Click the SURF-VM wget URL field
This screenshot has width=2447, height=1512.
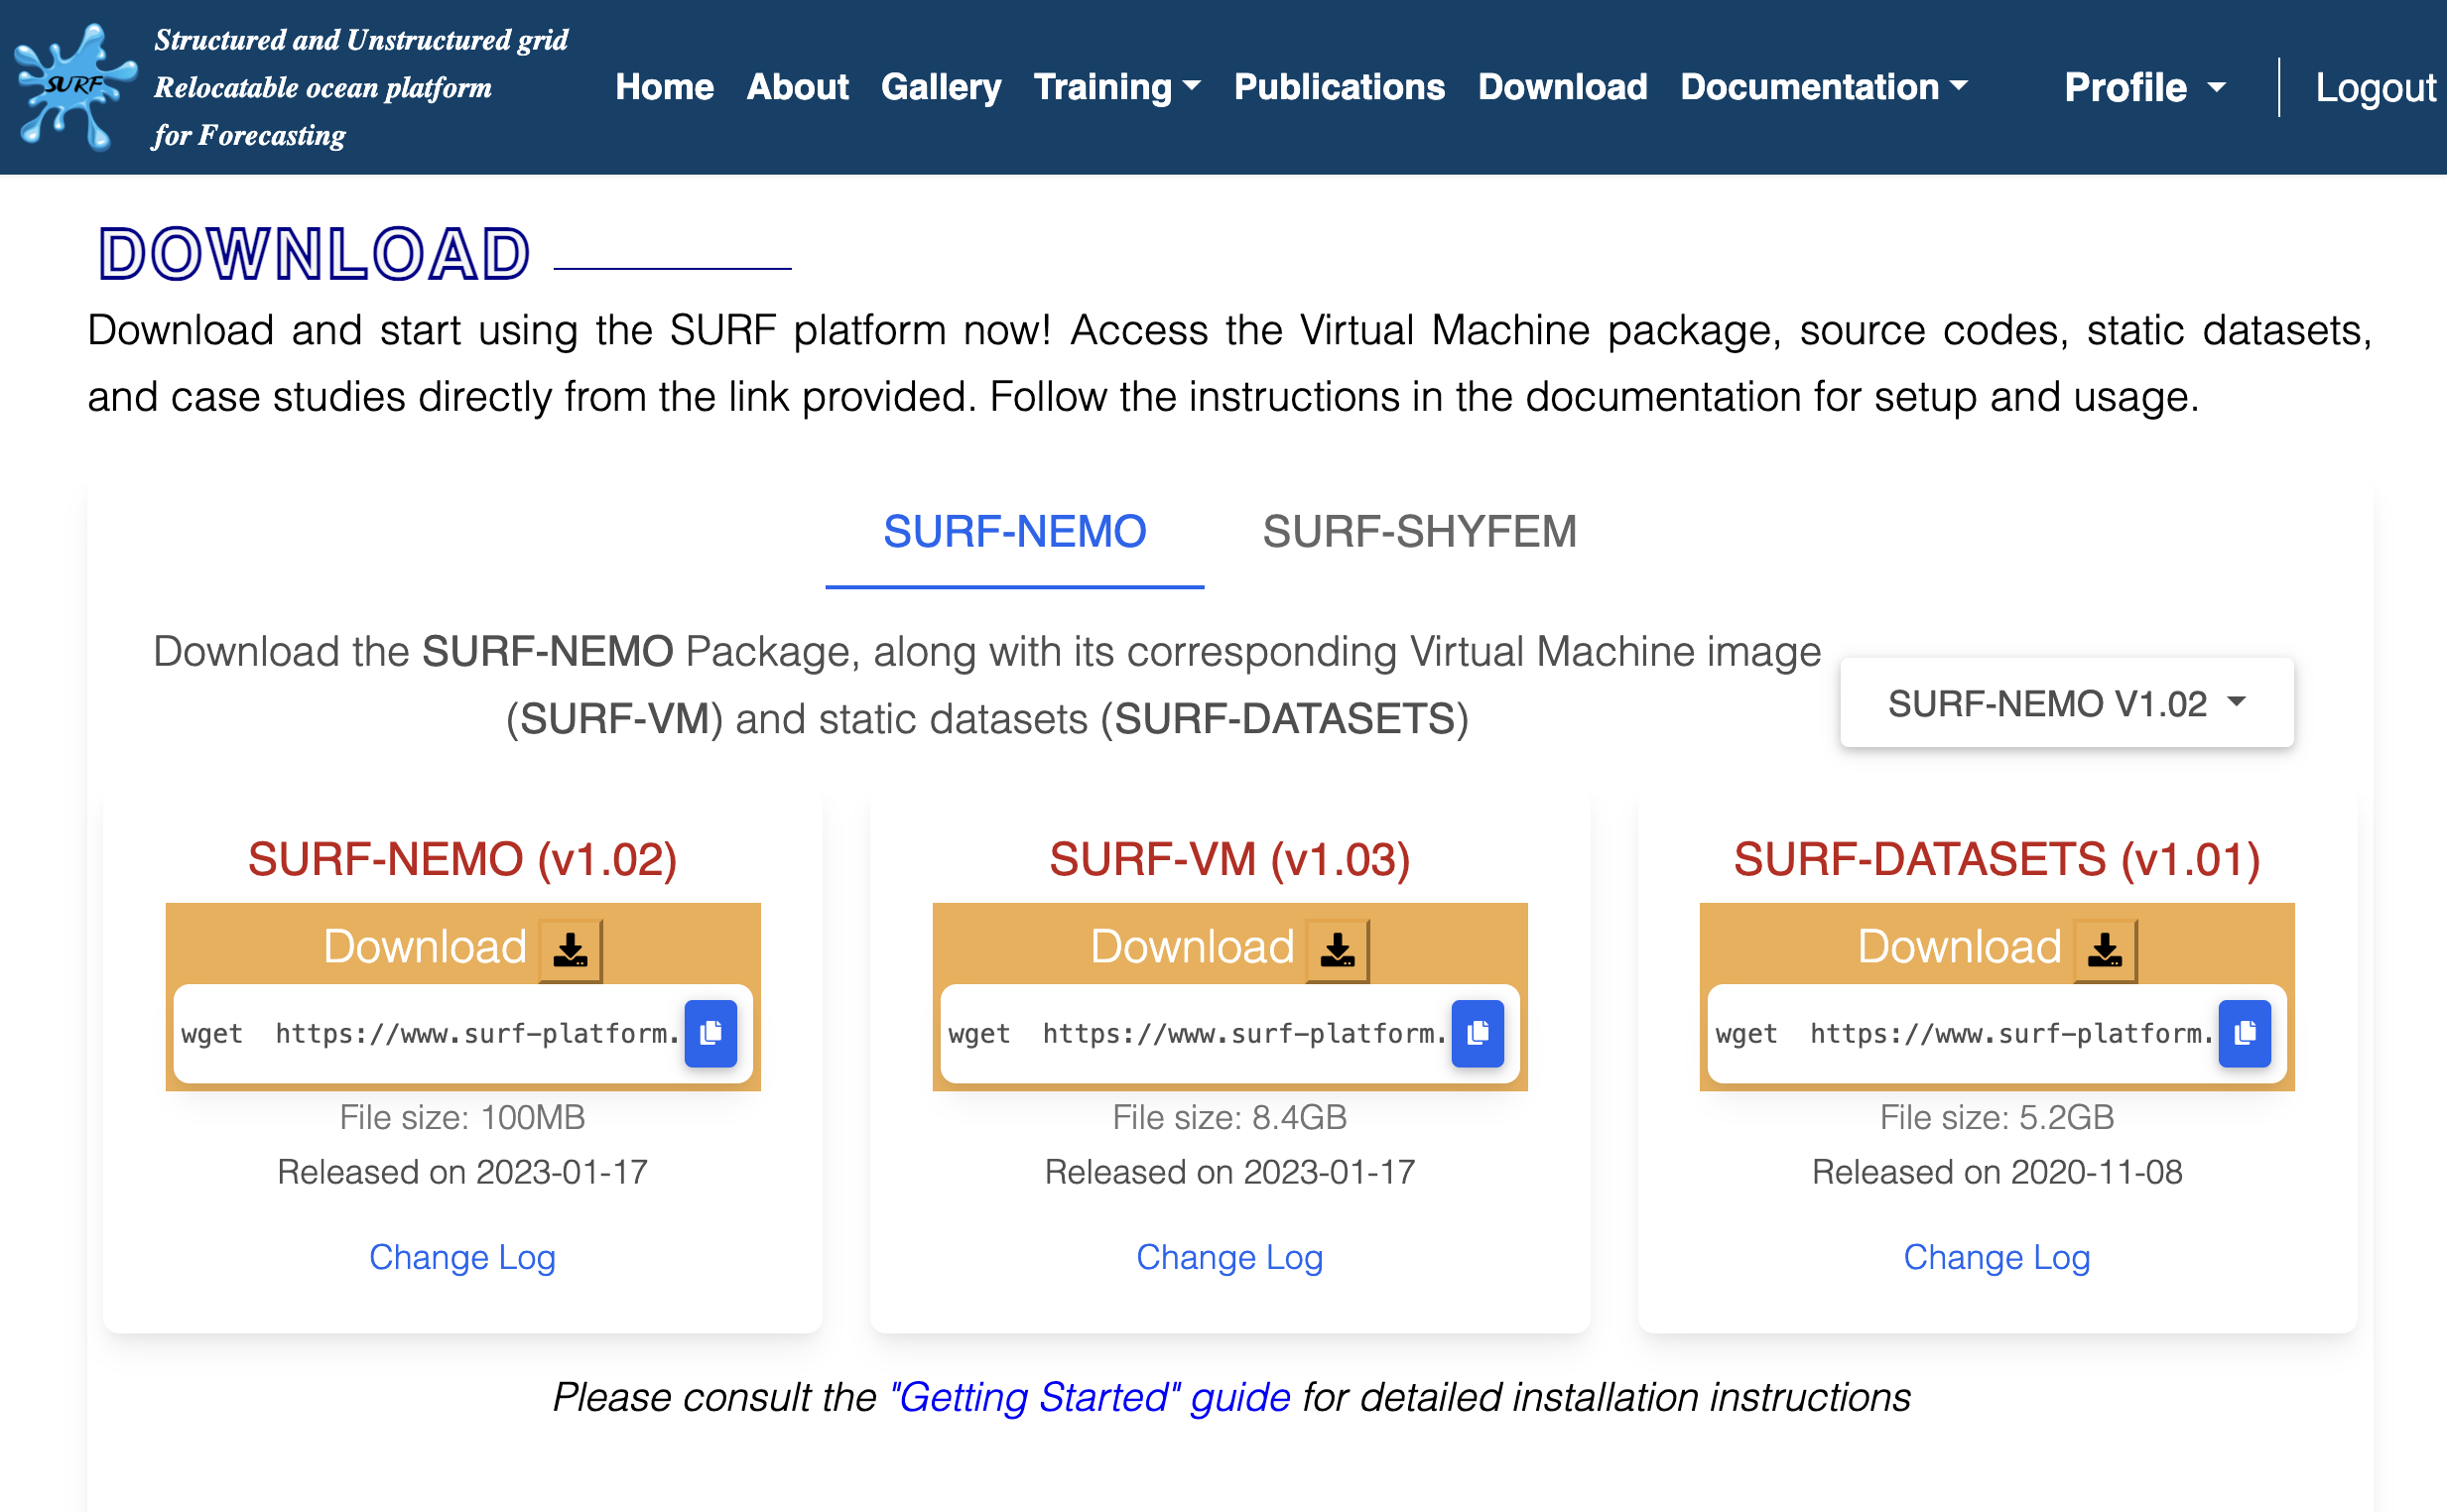tap(1197, 1033)
